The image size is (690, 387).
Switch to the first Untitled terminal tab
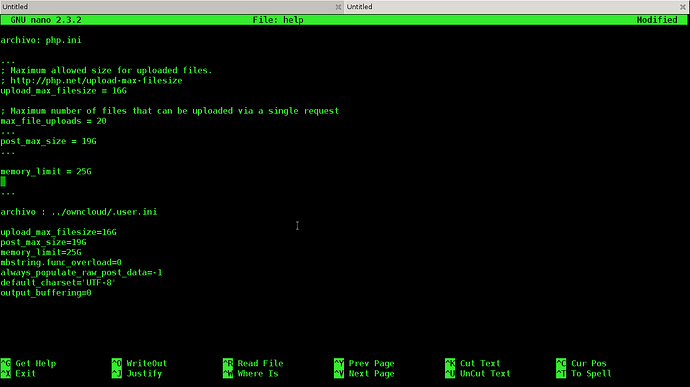[x=172, y=7]
